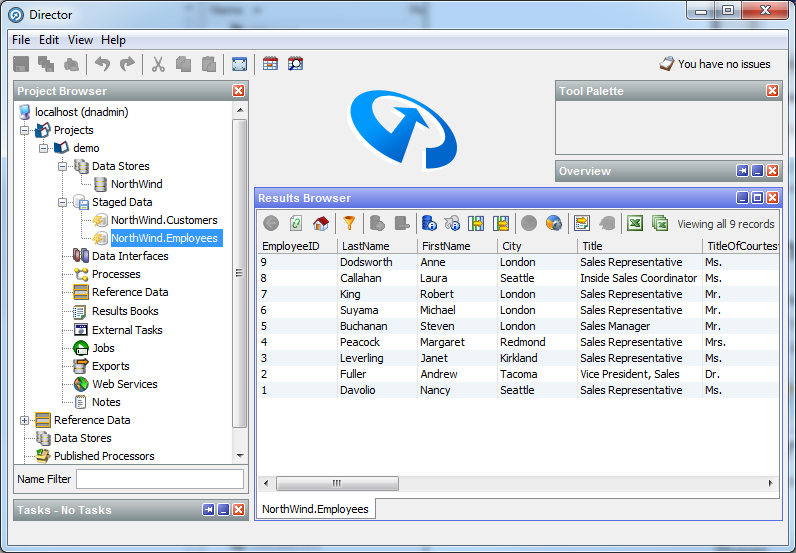Screen dimensions: 796x553
Task: Click the columns arrow icon left of its twin
Action: pyautogui.click(x=476, y=223)
